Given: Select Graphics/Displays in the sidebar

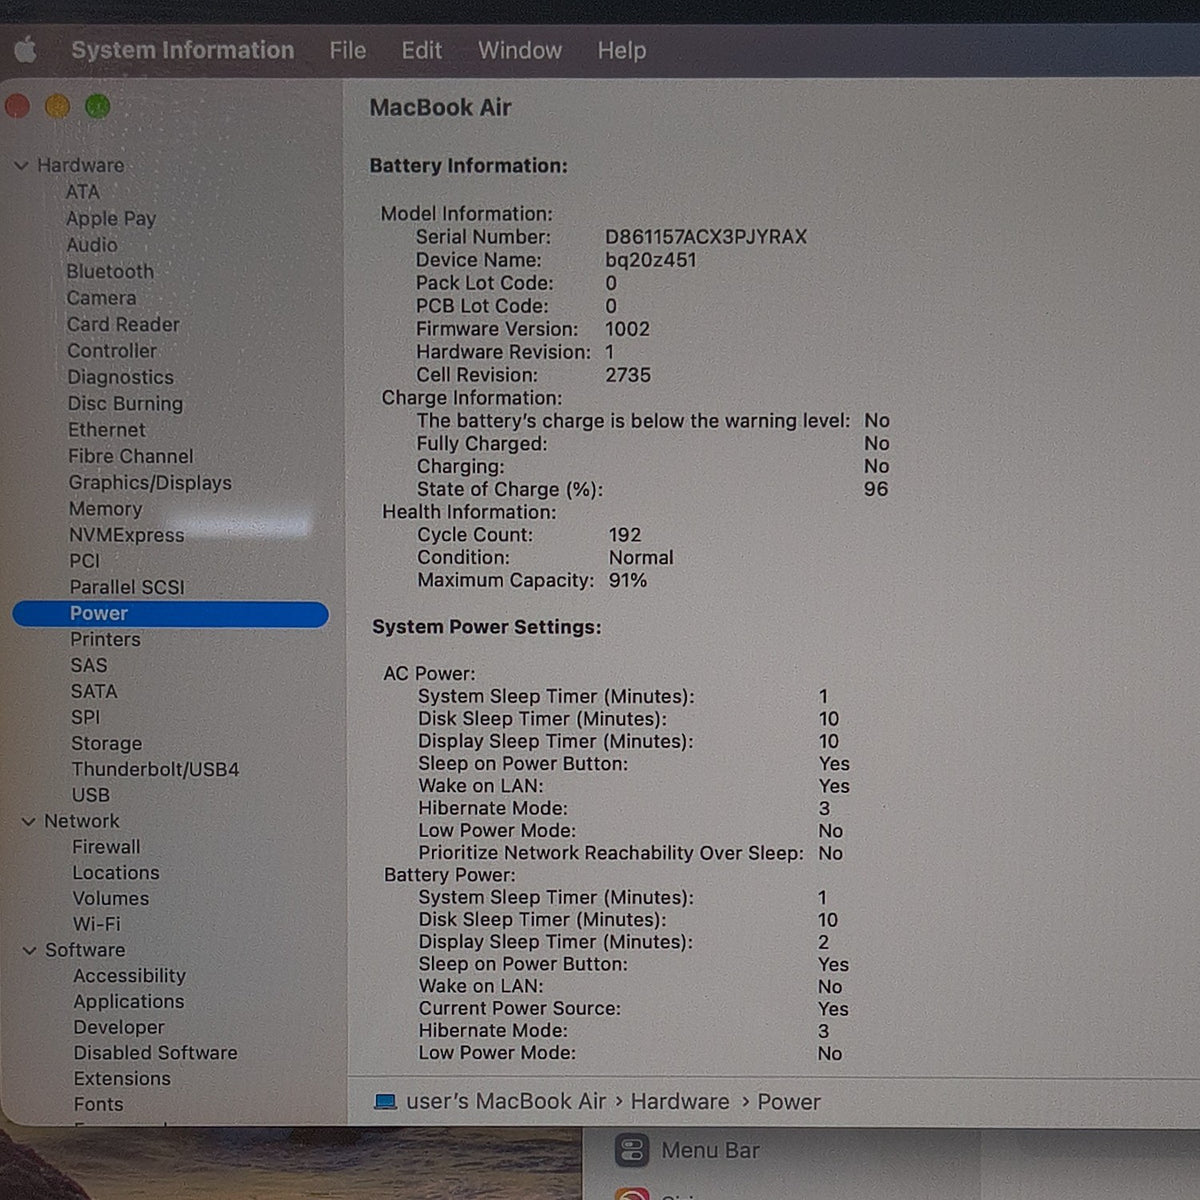Looking at the screenshot, I should [150, 482].
